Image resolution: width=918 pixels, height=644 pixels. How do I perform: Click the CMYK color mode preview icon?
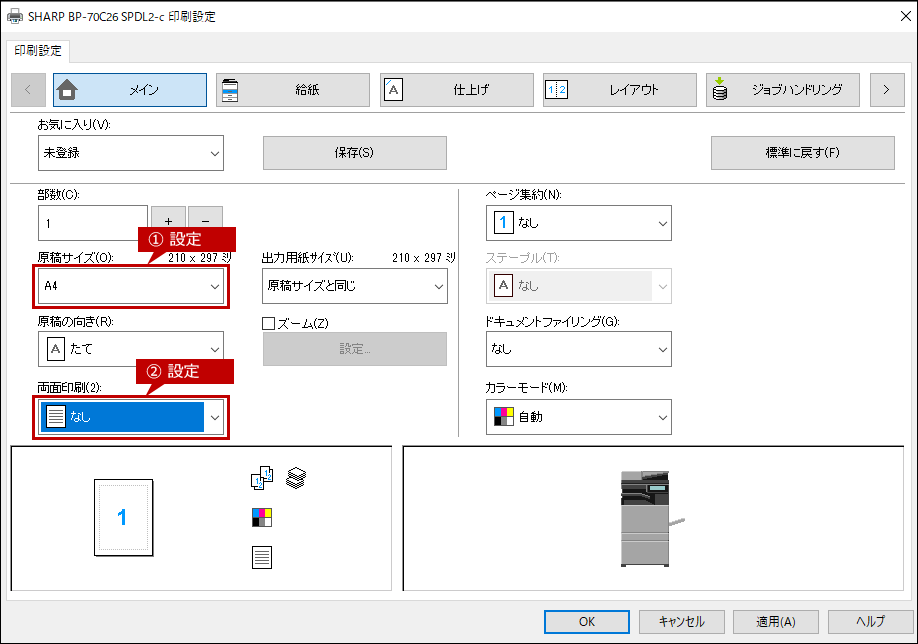coord(262,518)
